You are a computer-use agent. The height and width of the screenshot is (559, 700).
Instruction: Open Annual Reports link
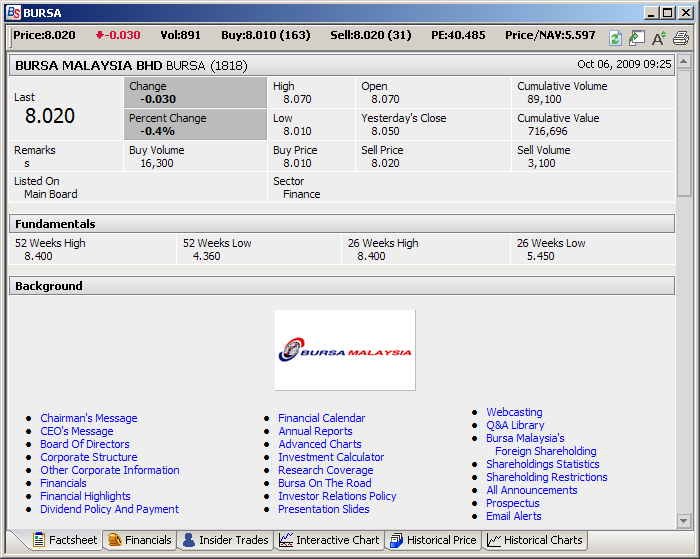(x=315, y=431)
